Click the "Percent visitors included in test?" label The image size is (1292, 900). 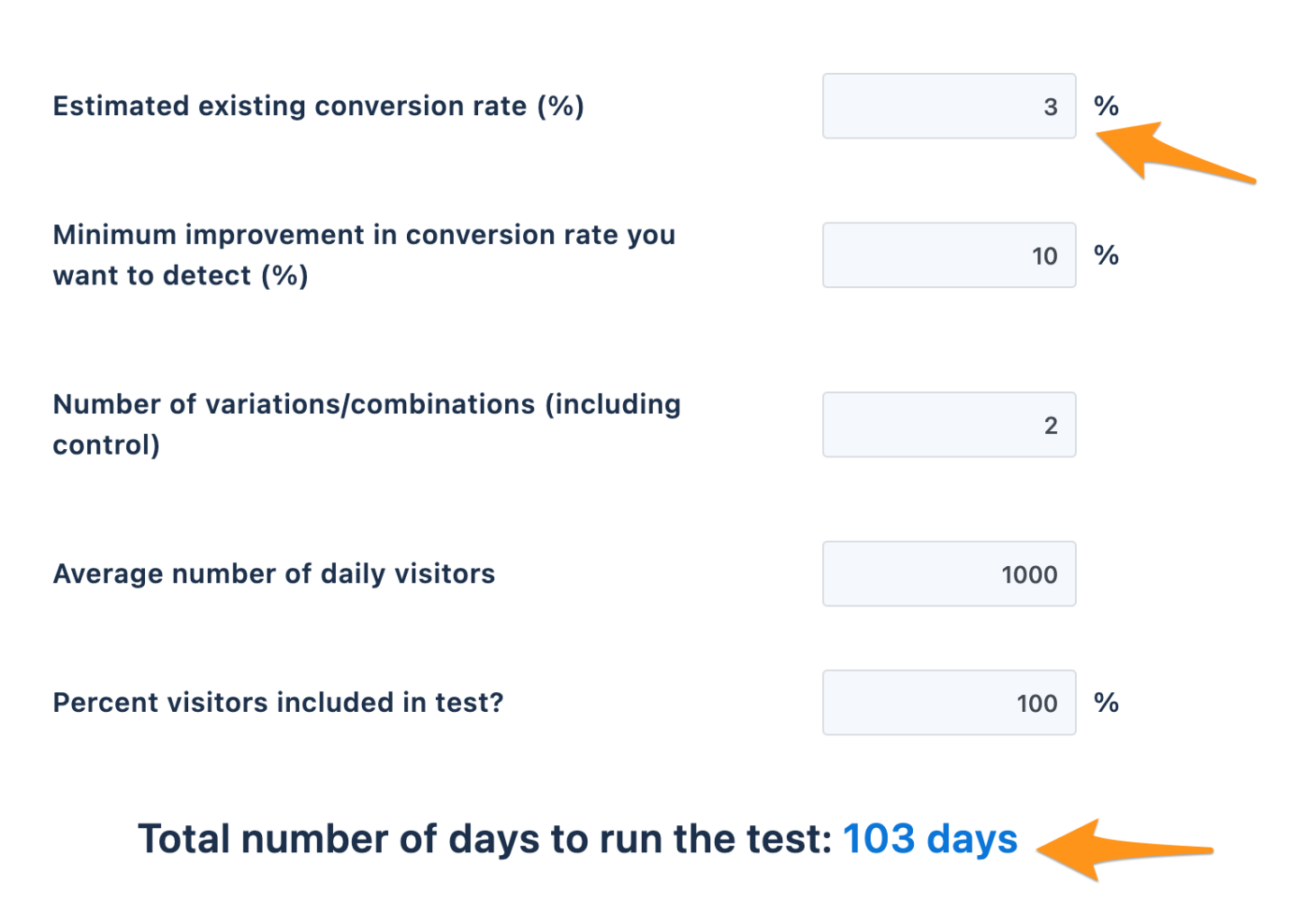[x=278, y=703]
